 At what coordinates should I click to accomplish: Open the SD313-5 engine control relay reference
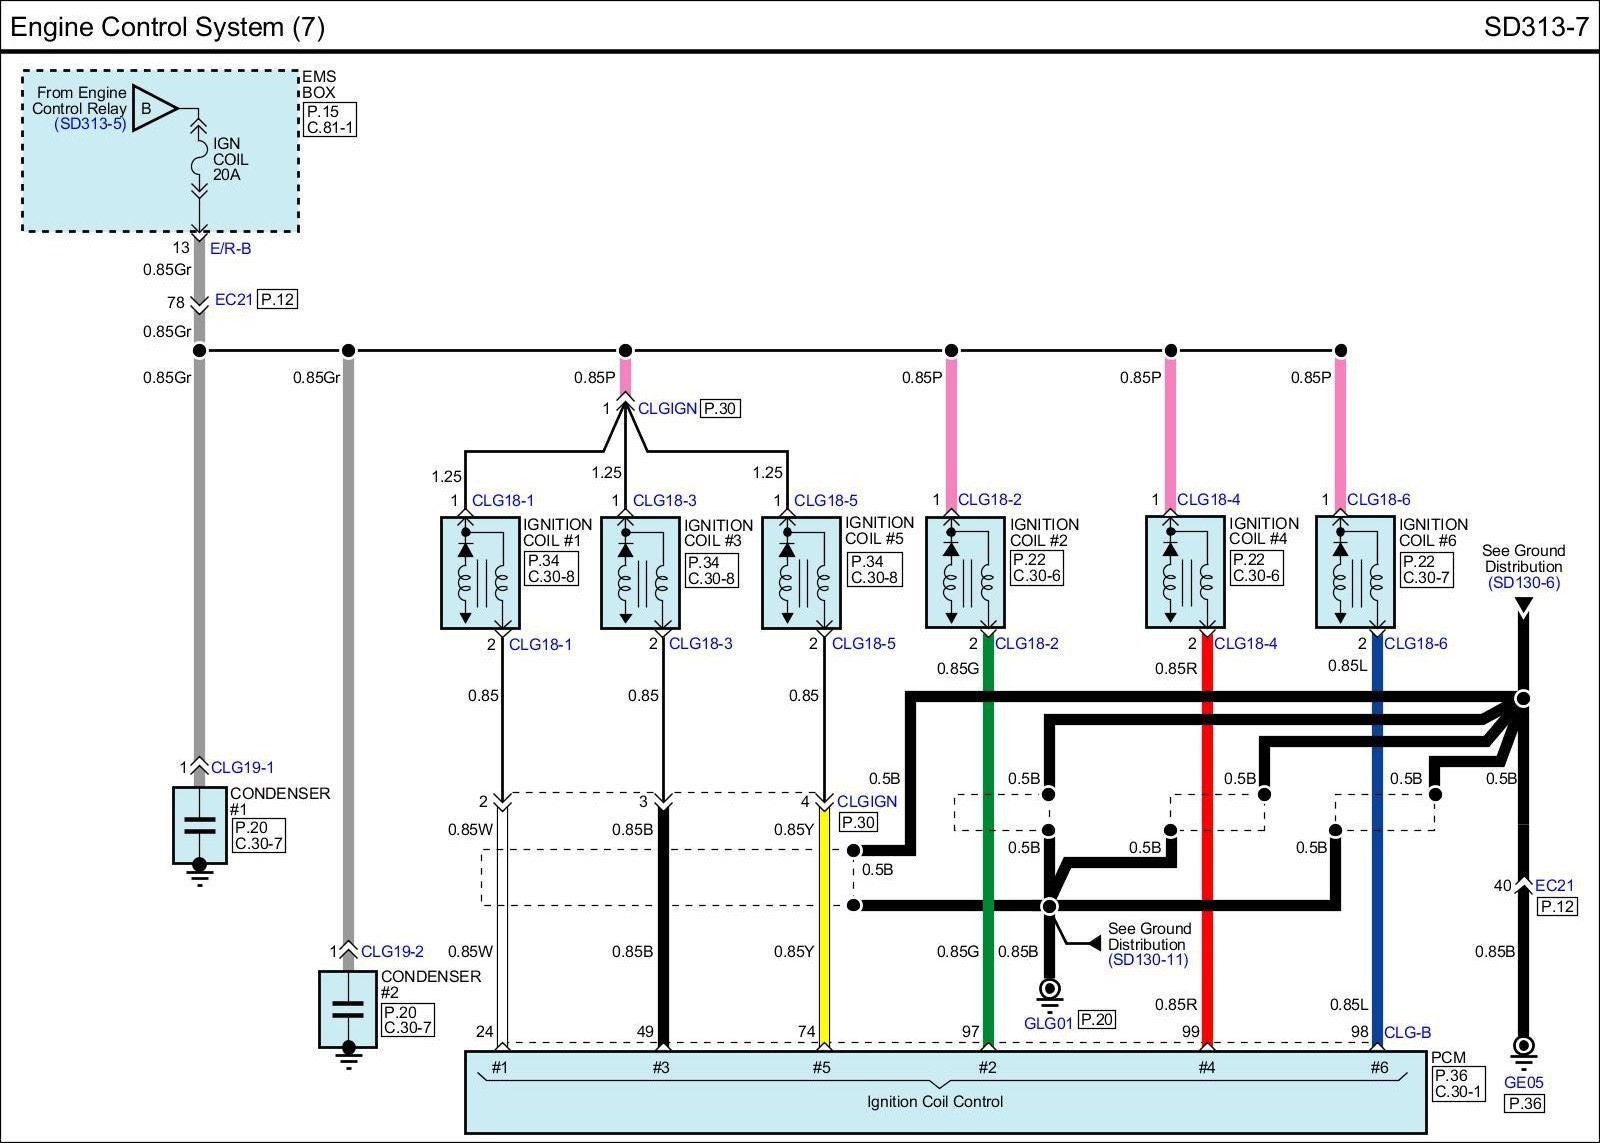(90, 125)
